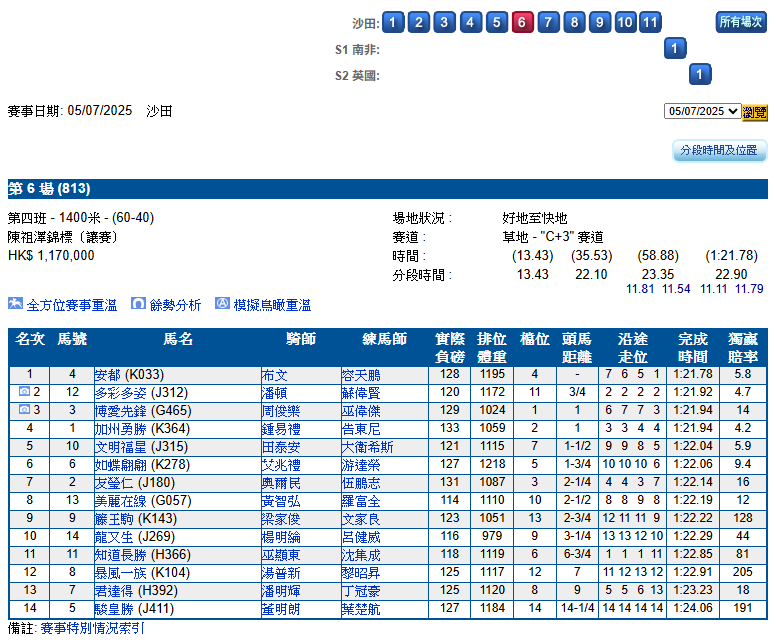This screenshot has width=776, height=644.
Task: Open 分段時間及位置 sectional times button
Action: 719,150
